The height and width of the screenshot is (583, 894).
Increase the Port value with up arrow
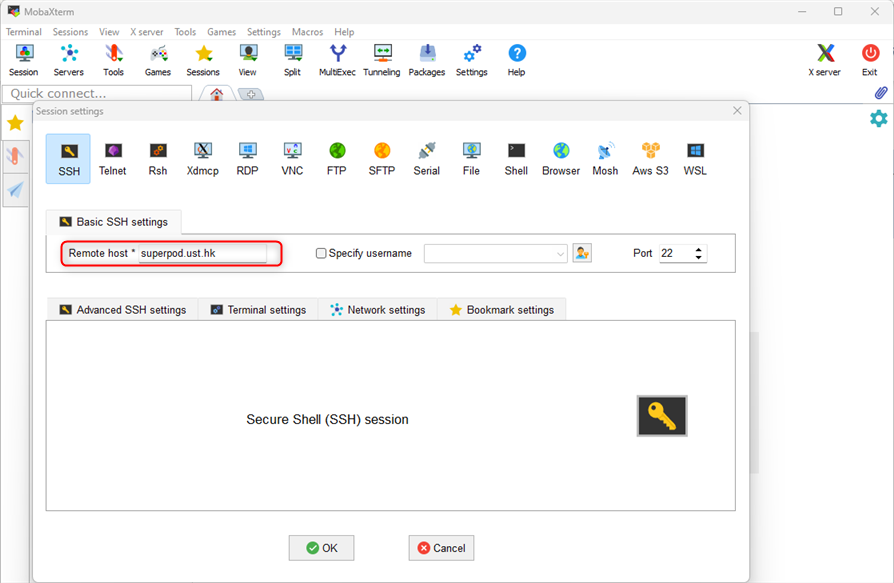coord(698,250)
